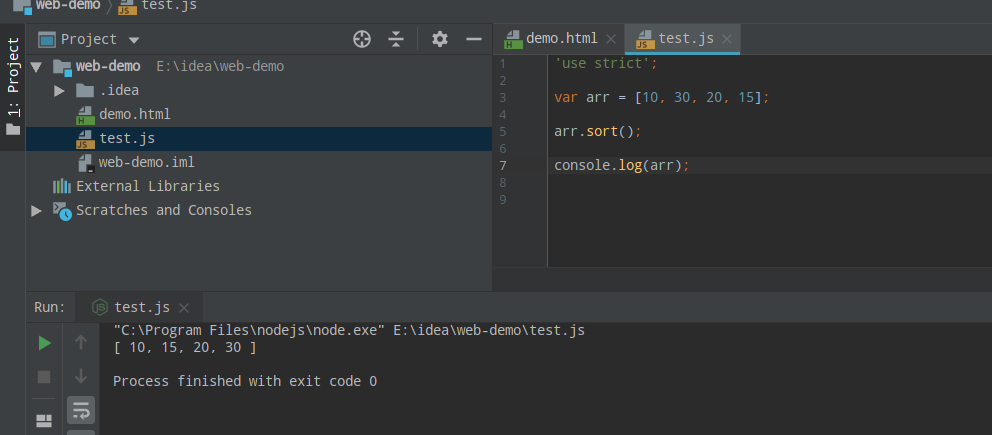Click the .idea folder icon

click(x=85, y=90)
